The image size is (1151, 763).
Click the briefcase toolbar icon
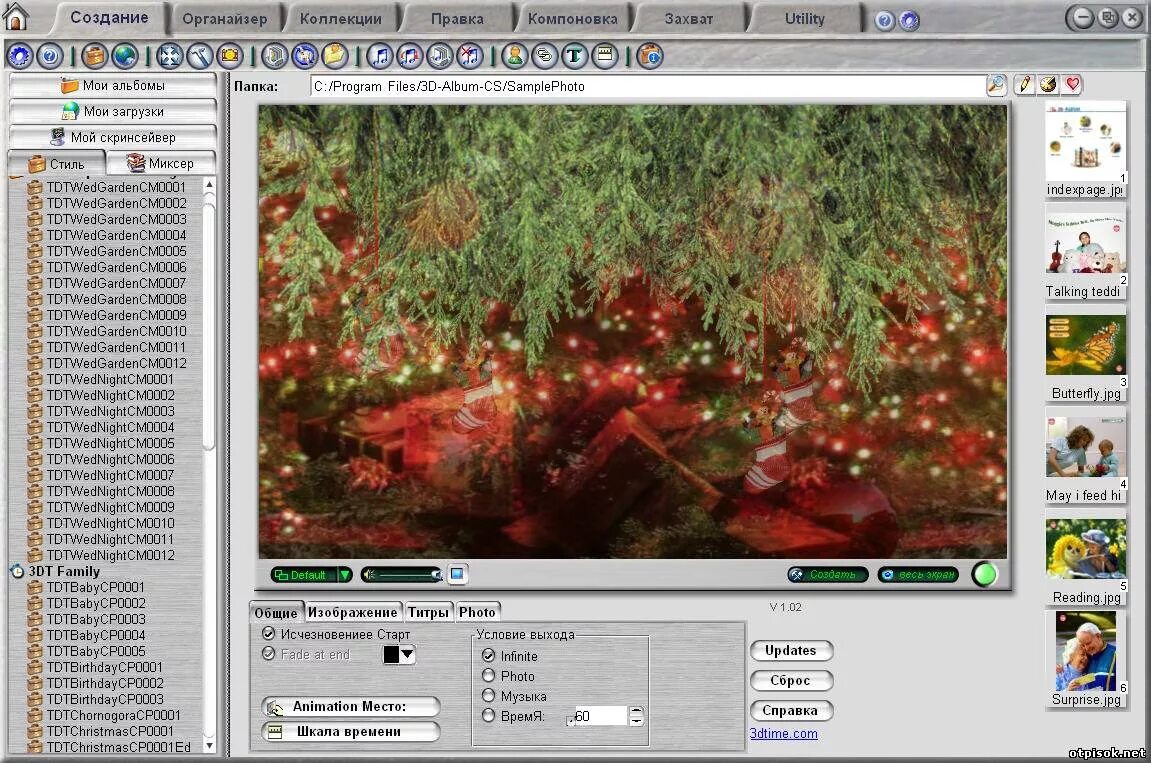pos(95,56)
